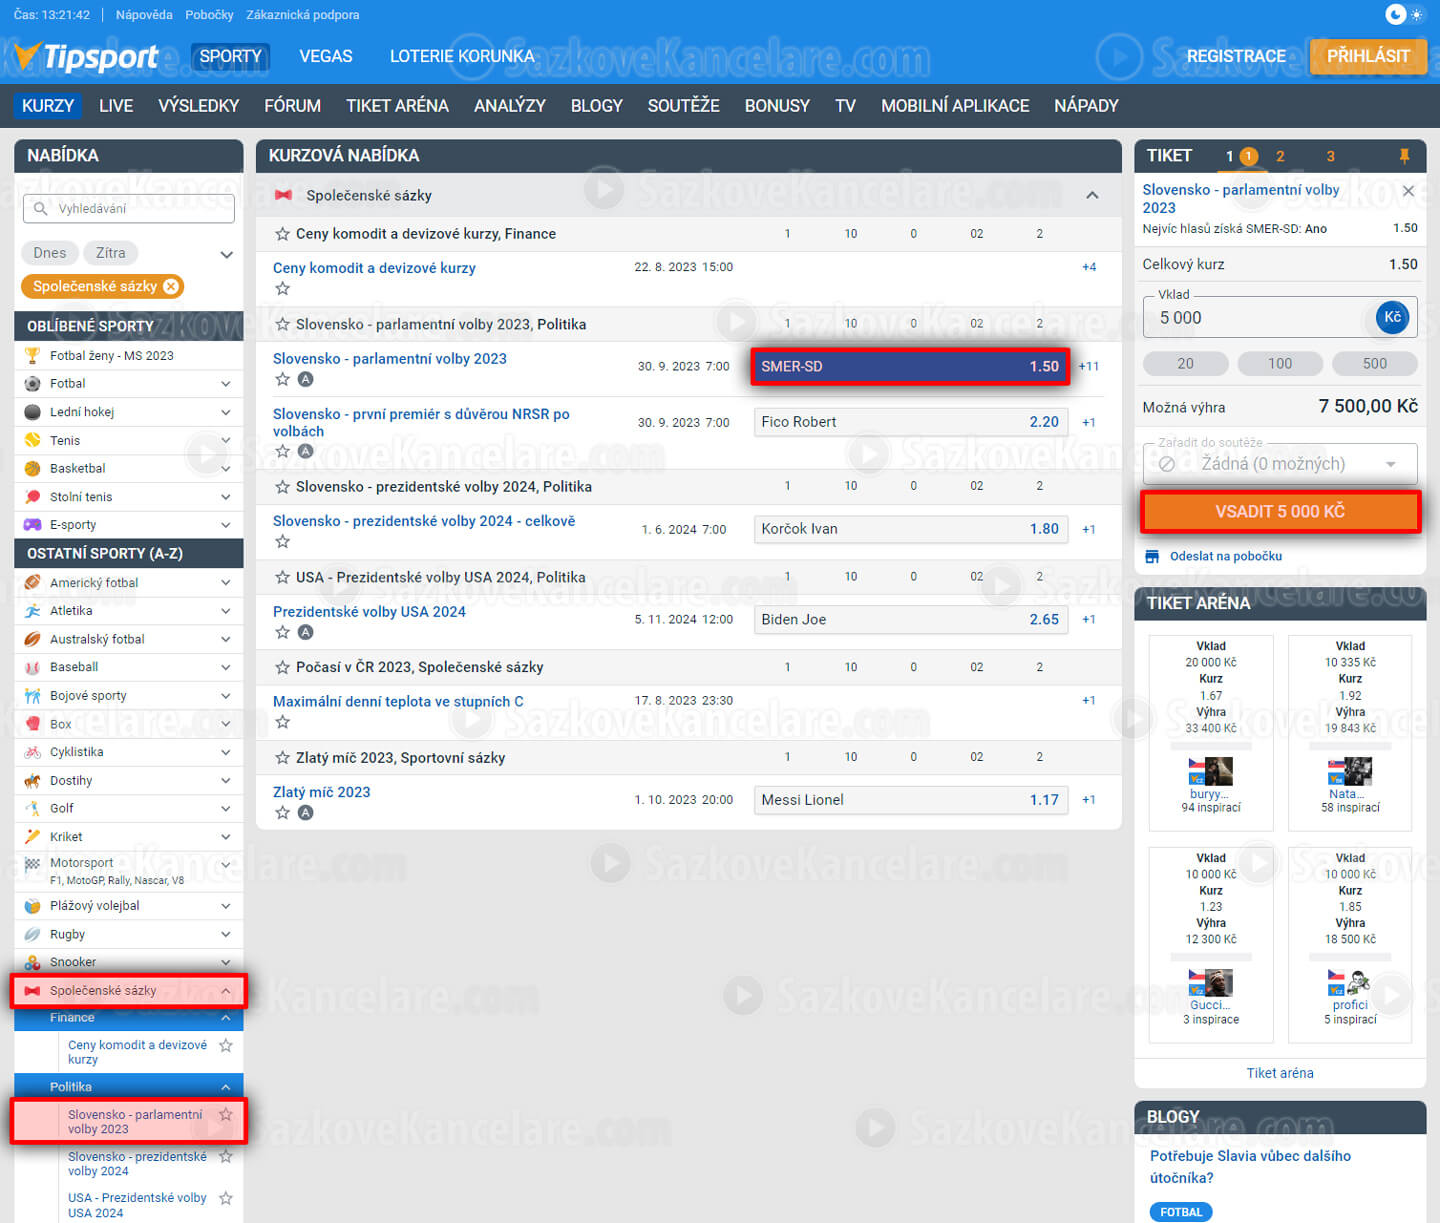Favorite Ceny komodit a devizové kurzy in sidebar

(x=226, y=1045)
